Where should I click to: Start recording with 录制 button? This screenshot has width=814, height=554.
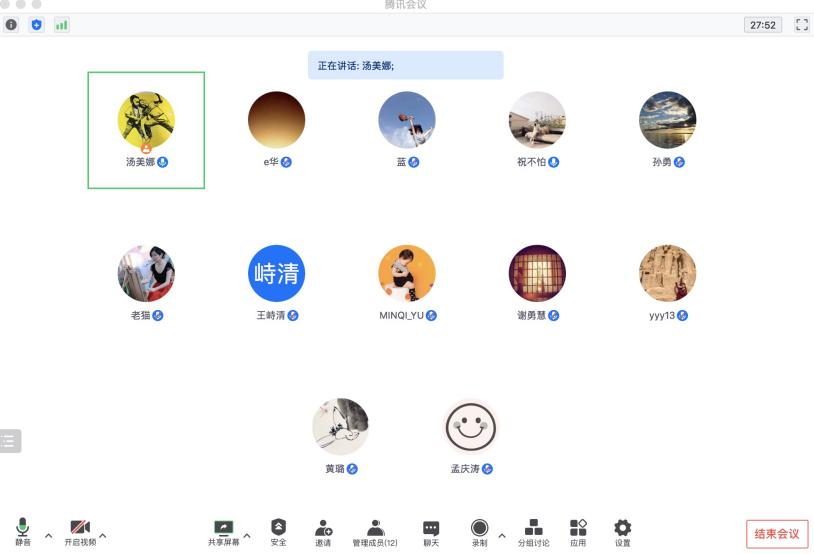pyautogui.click(x=479, y=531)
